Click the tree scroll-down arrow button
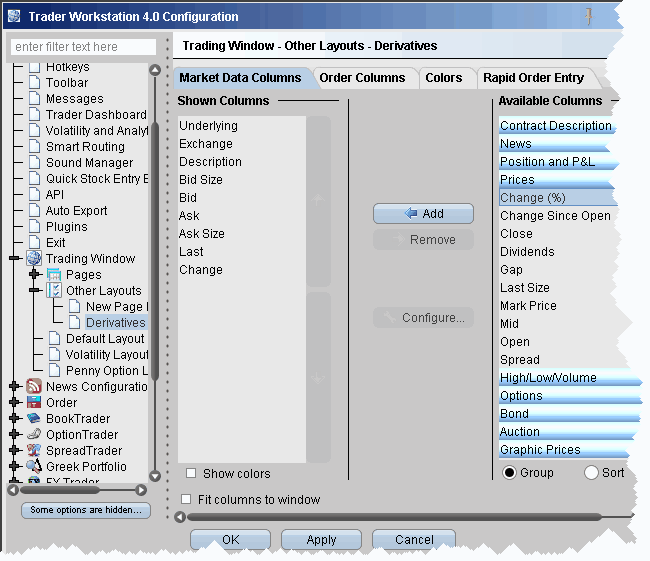The height and width of the screenshot is (561, 650). [155, 476]
